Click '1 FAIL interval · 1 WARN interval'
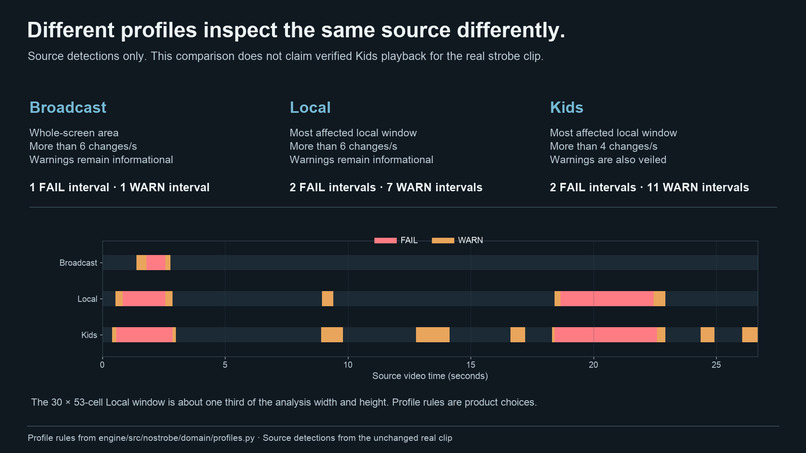Viewport: 806px width, 453px height. coord(119,188)
